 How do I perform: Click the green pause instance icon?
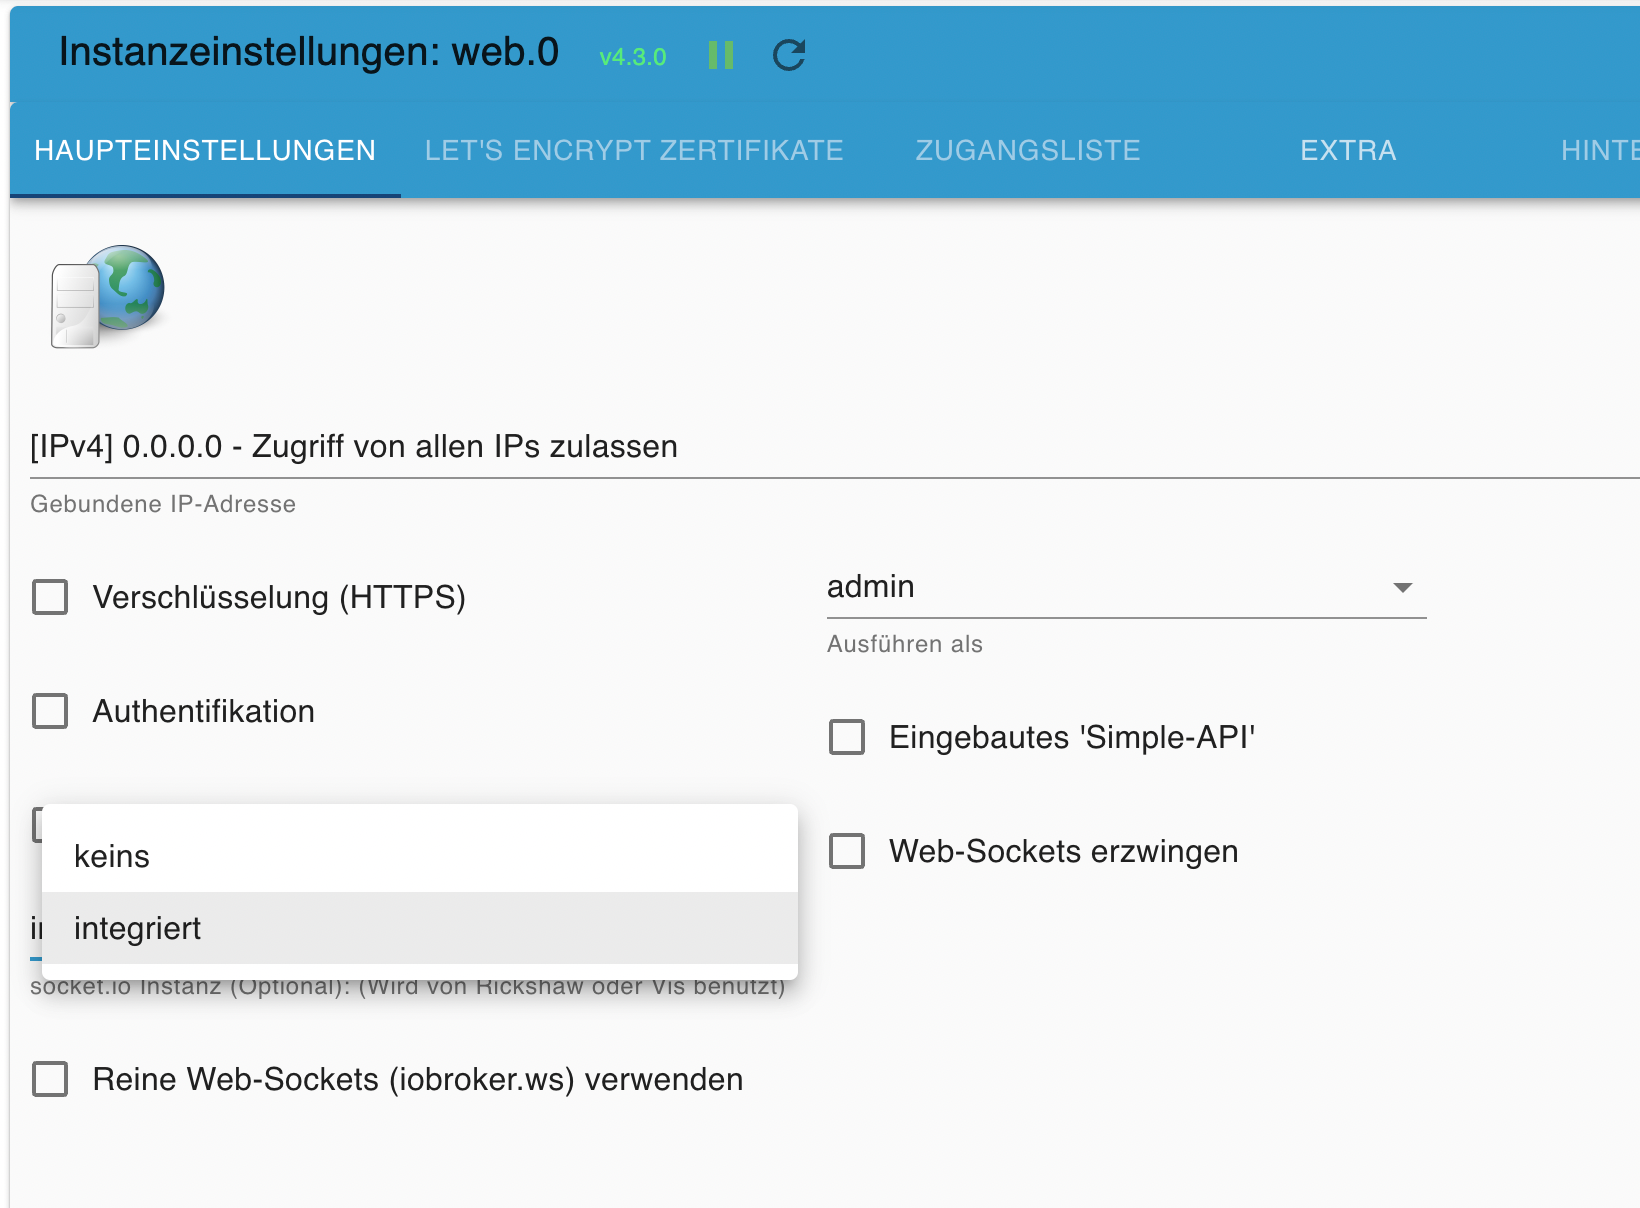pyautogui.click(x=720, y=55)
